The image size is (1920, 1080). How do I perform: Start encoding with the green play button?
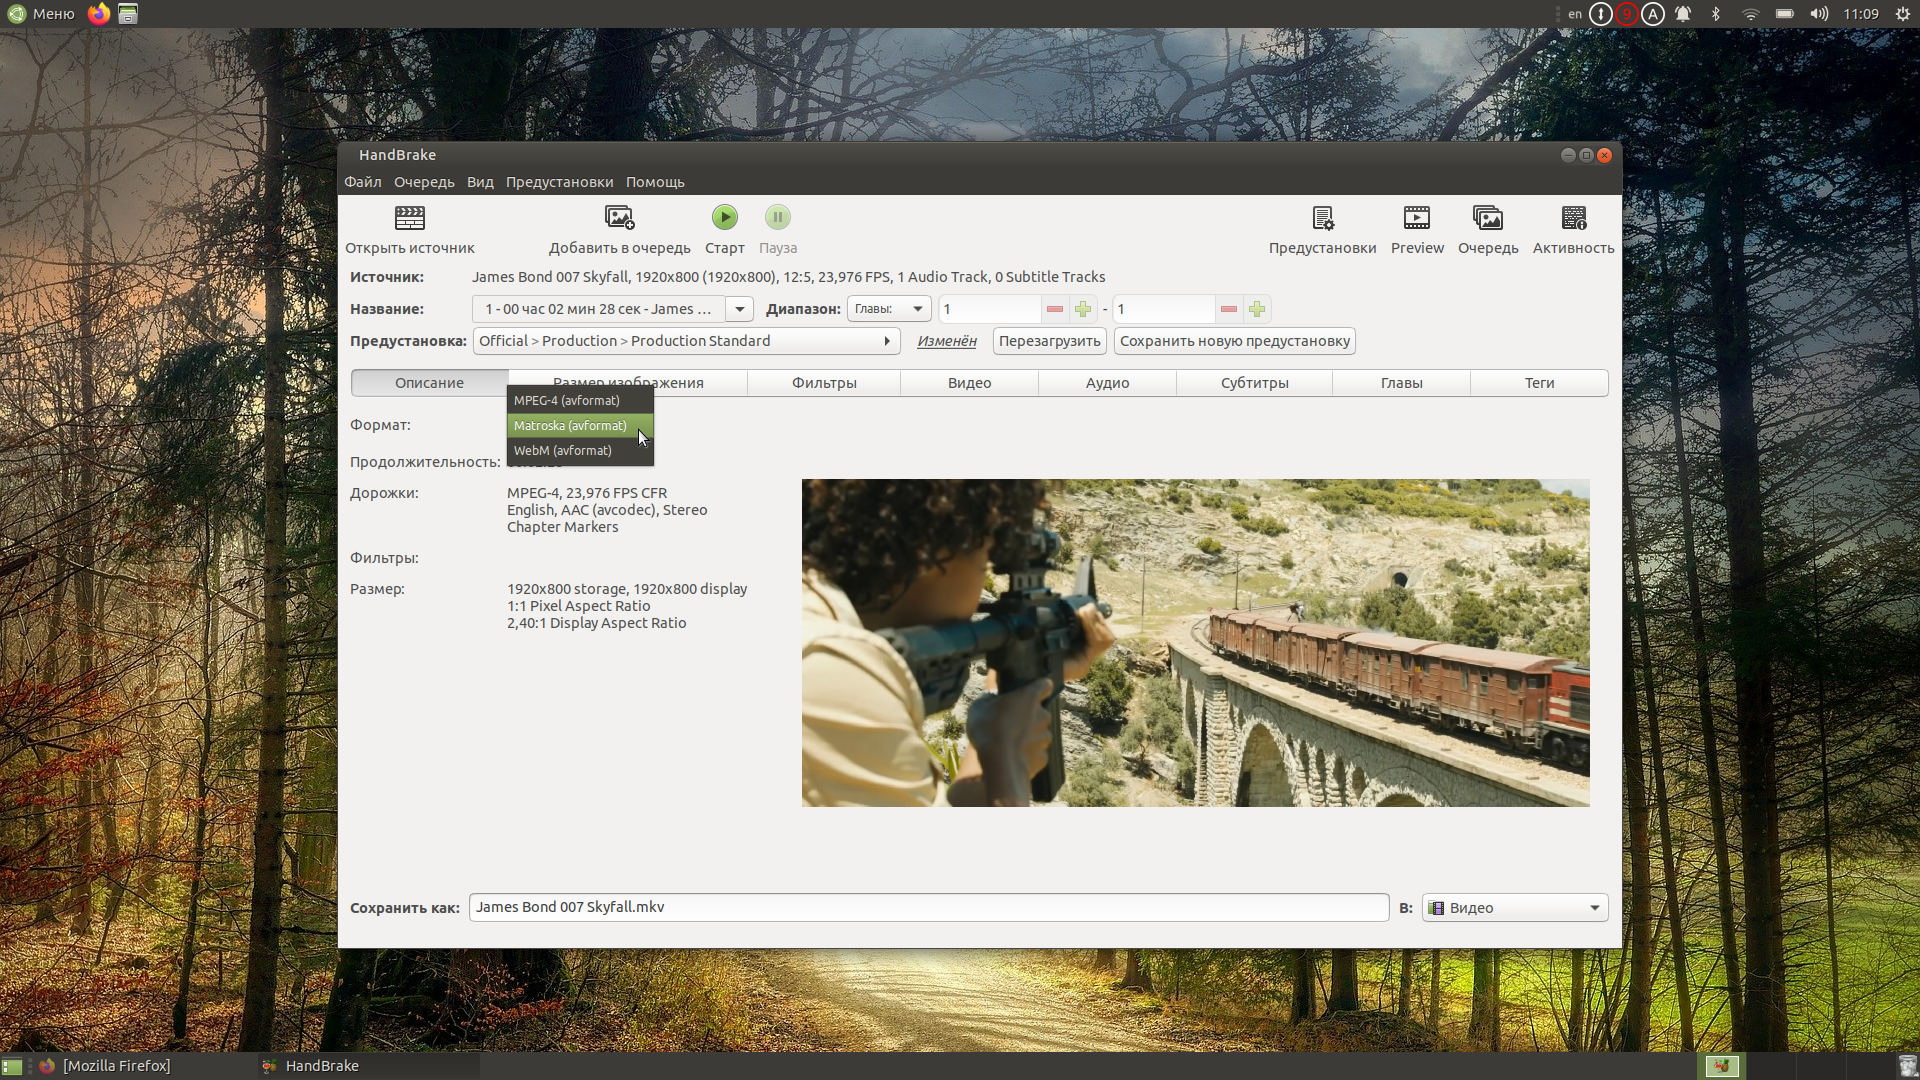pyautogui.click(x=725, y=217)
